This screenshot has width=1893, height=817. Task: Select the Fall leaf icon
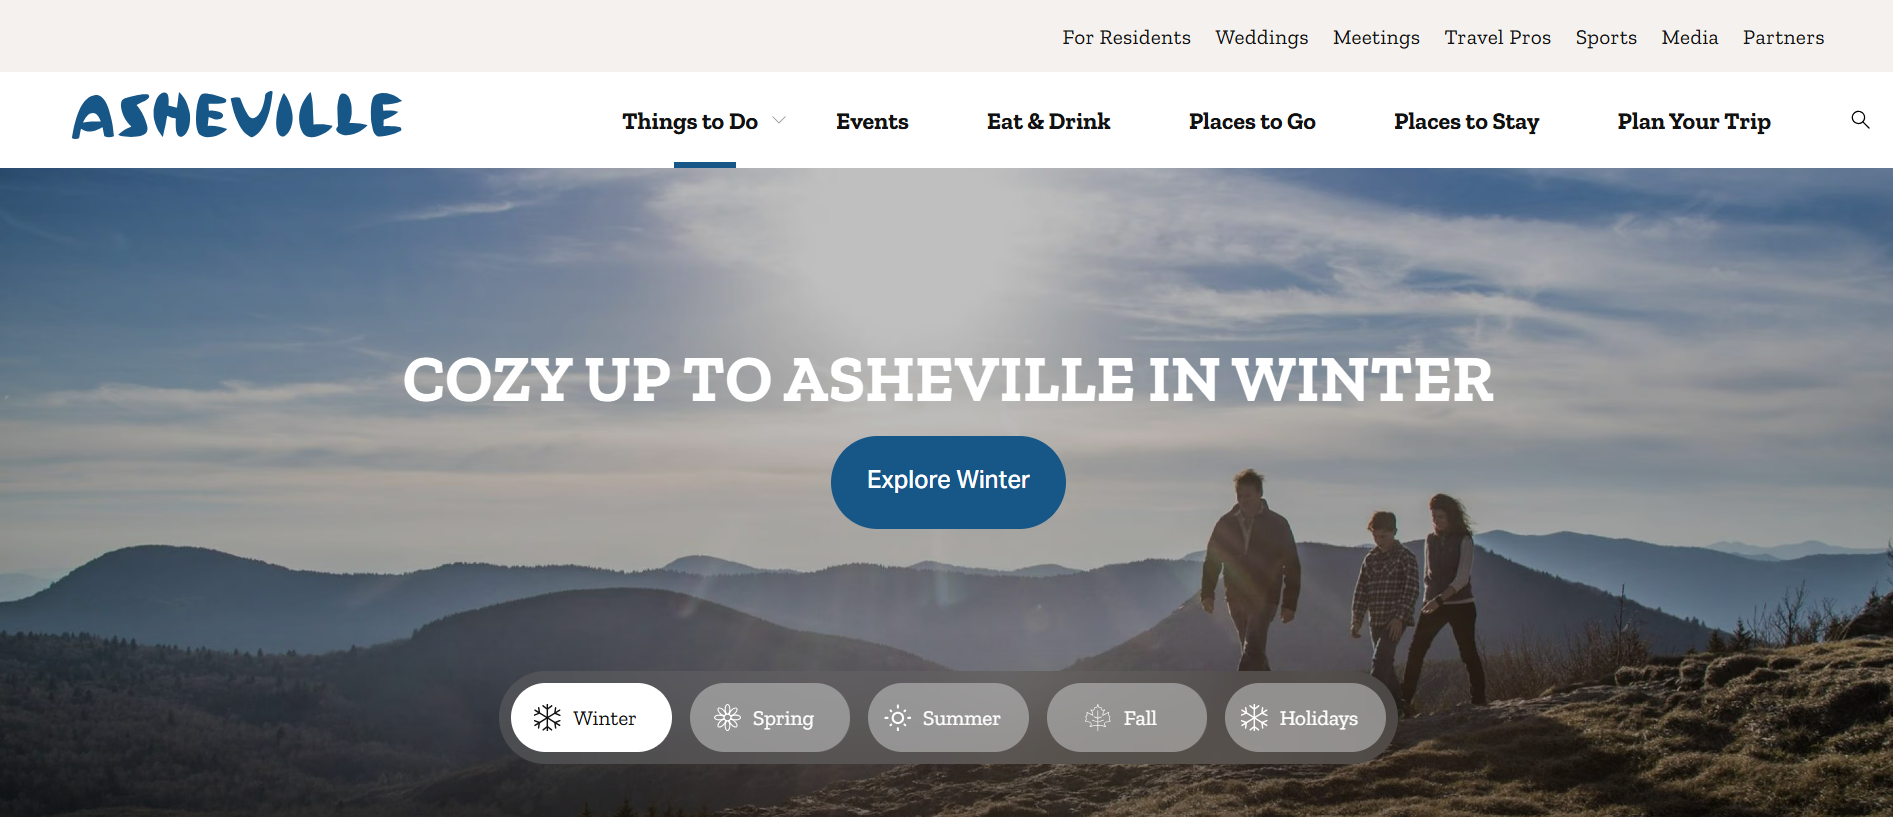[x=1098, y=718]
